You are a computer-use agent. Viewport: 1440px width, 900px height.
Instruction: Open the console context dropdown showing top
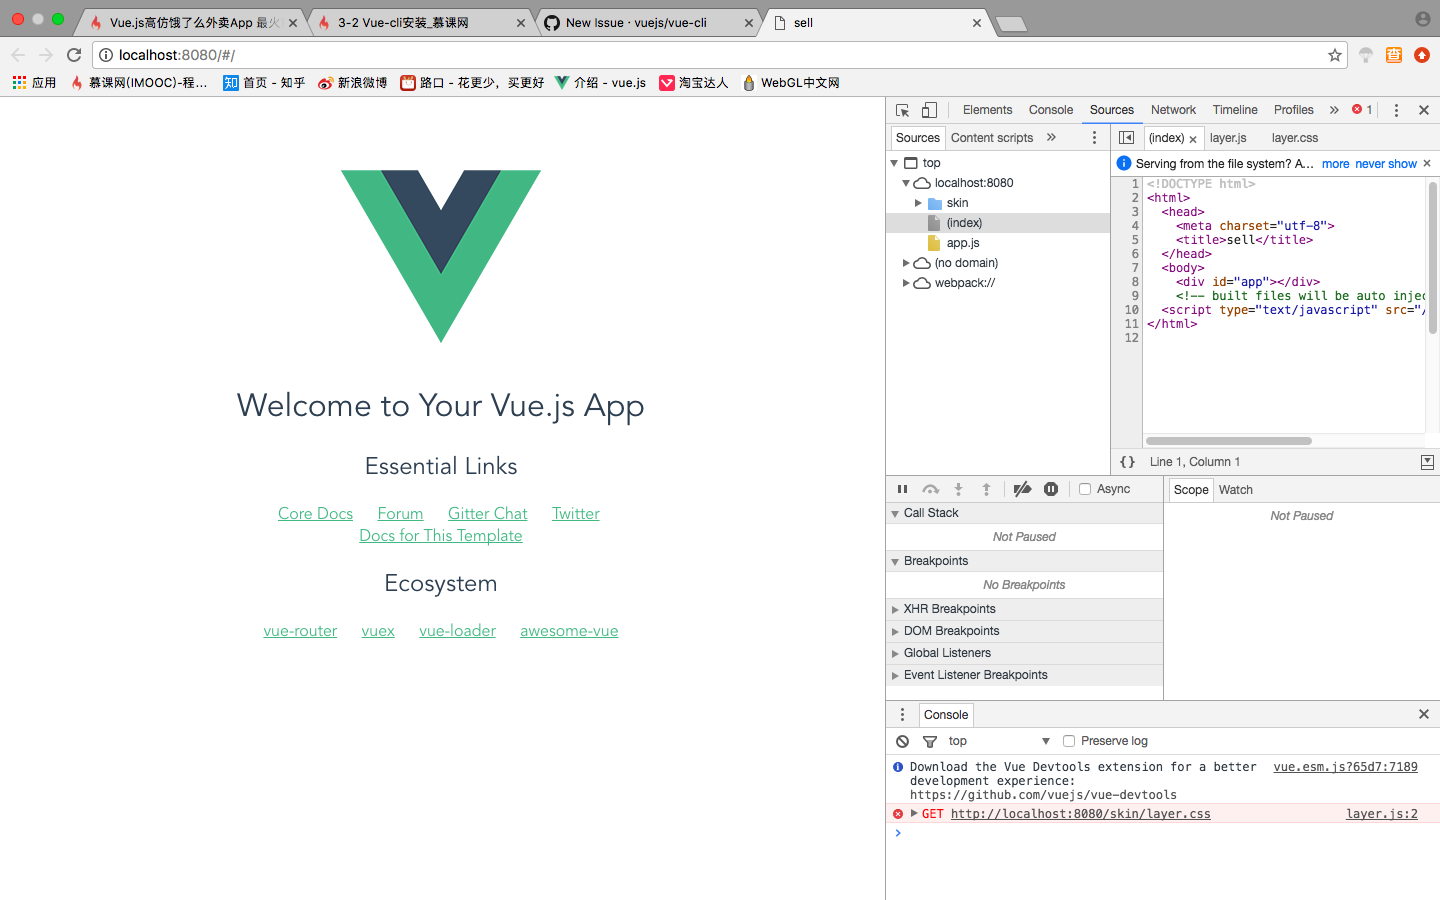998,741
